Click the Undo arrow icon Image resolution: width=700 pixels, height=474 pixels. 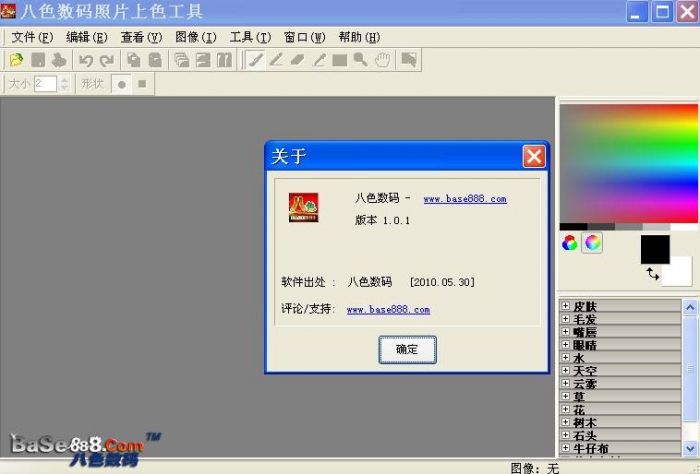pyautogui.click(x=87, y=60)
